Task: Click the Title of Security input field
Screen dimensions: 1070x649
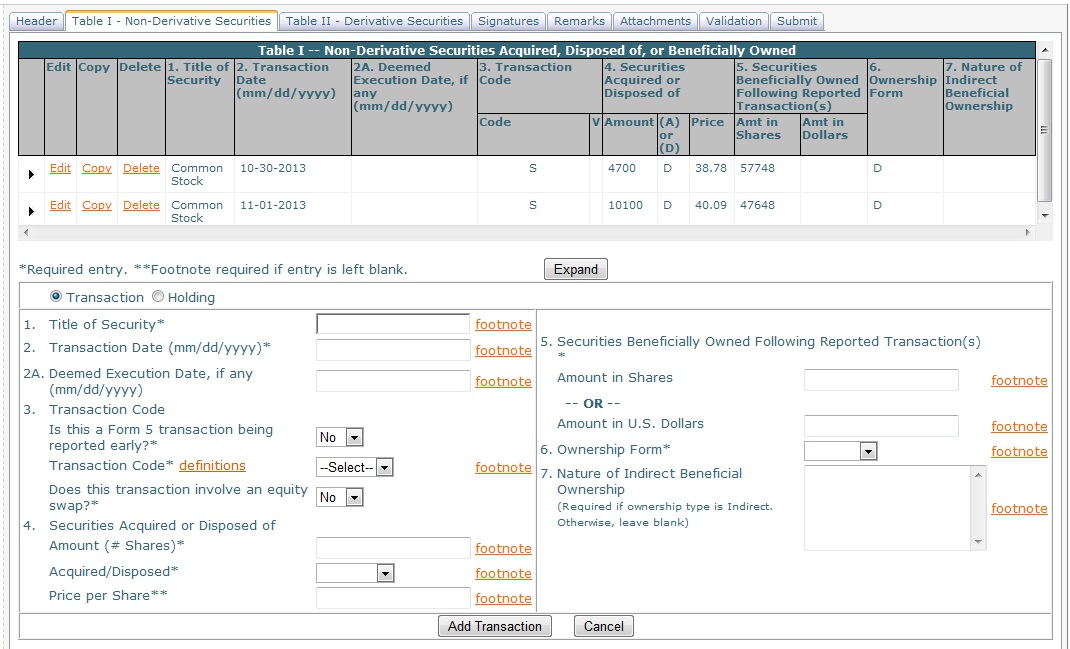Action: 392,324
